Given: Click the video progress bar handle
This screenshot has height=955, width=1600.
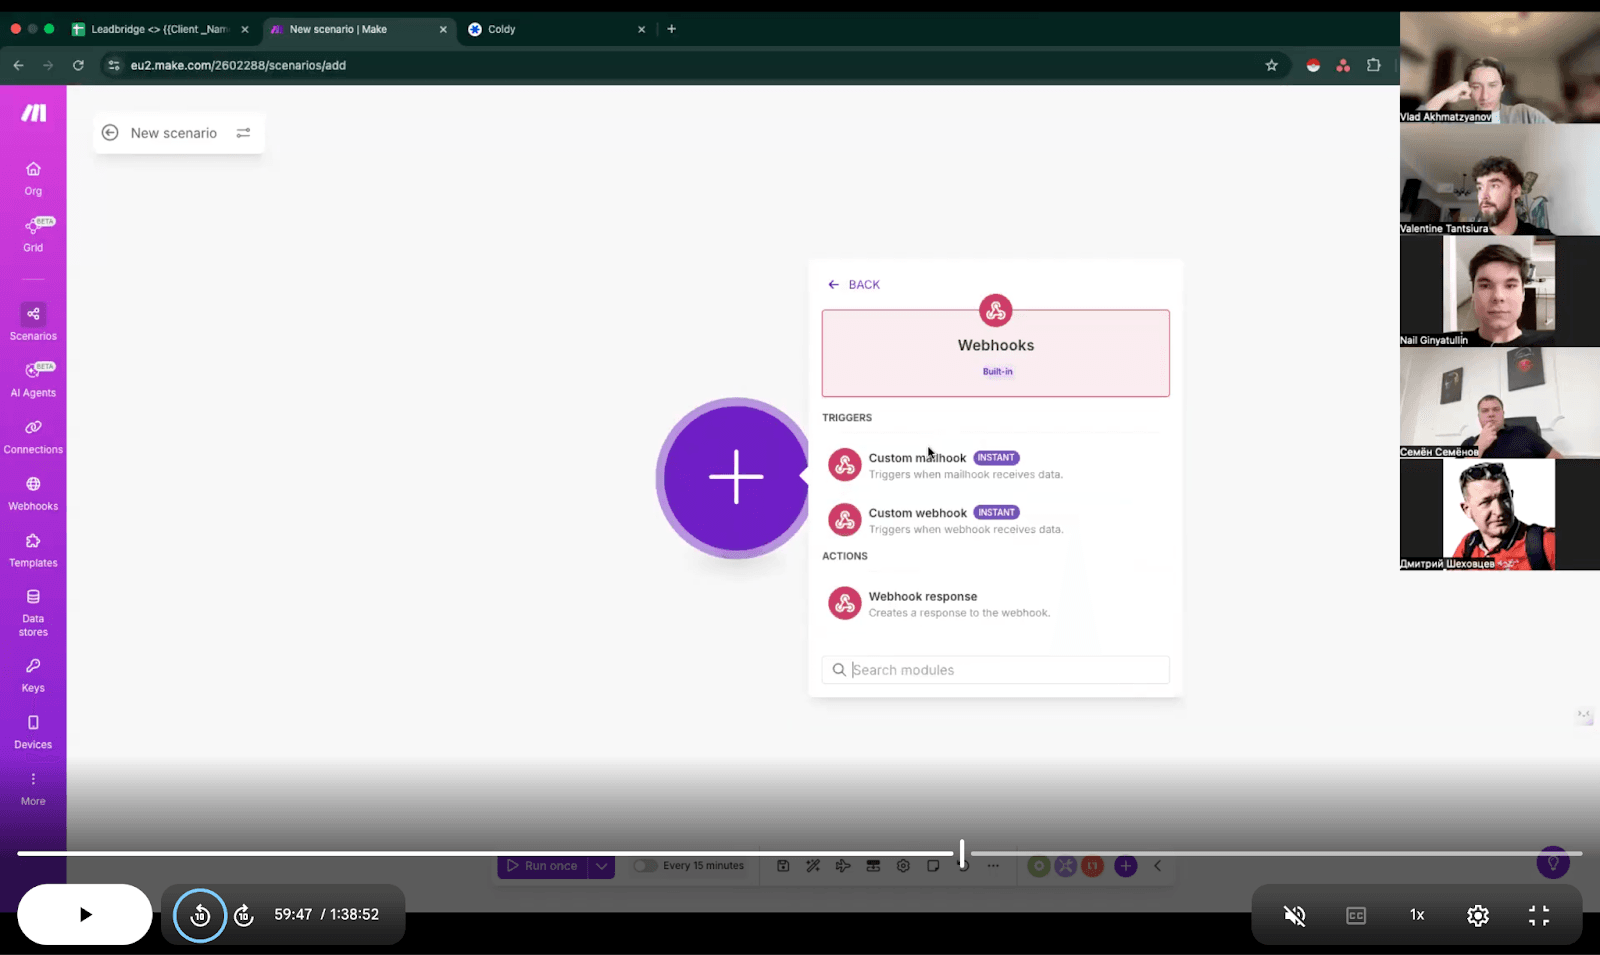Looking at the screenshot, I should click(962, 853).
